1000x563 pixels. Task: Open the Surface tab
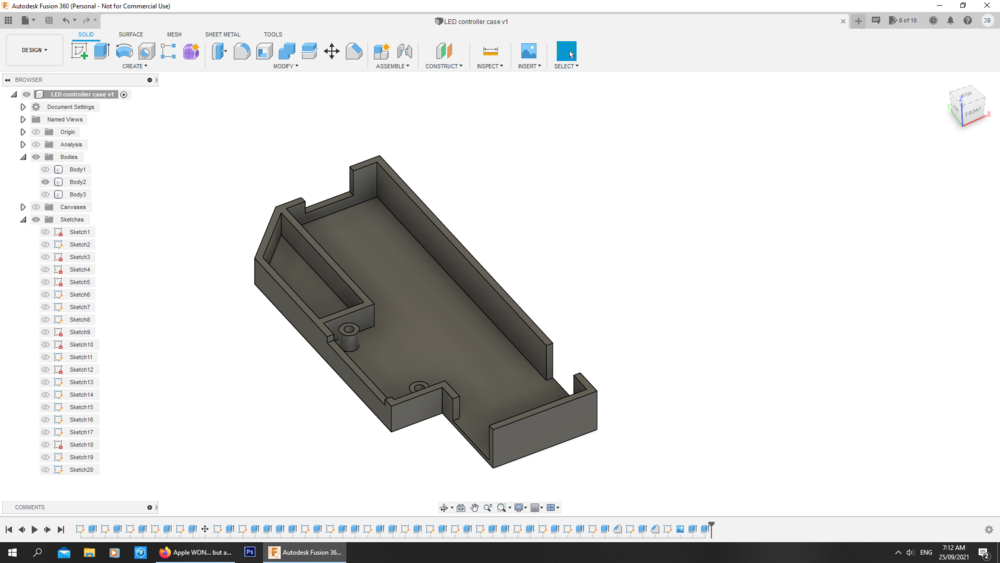pyautogui.click(x=131, y=34)
